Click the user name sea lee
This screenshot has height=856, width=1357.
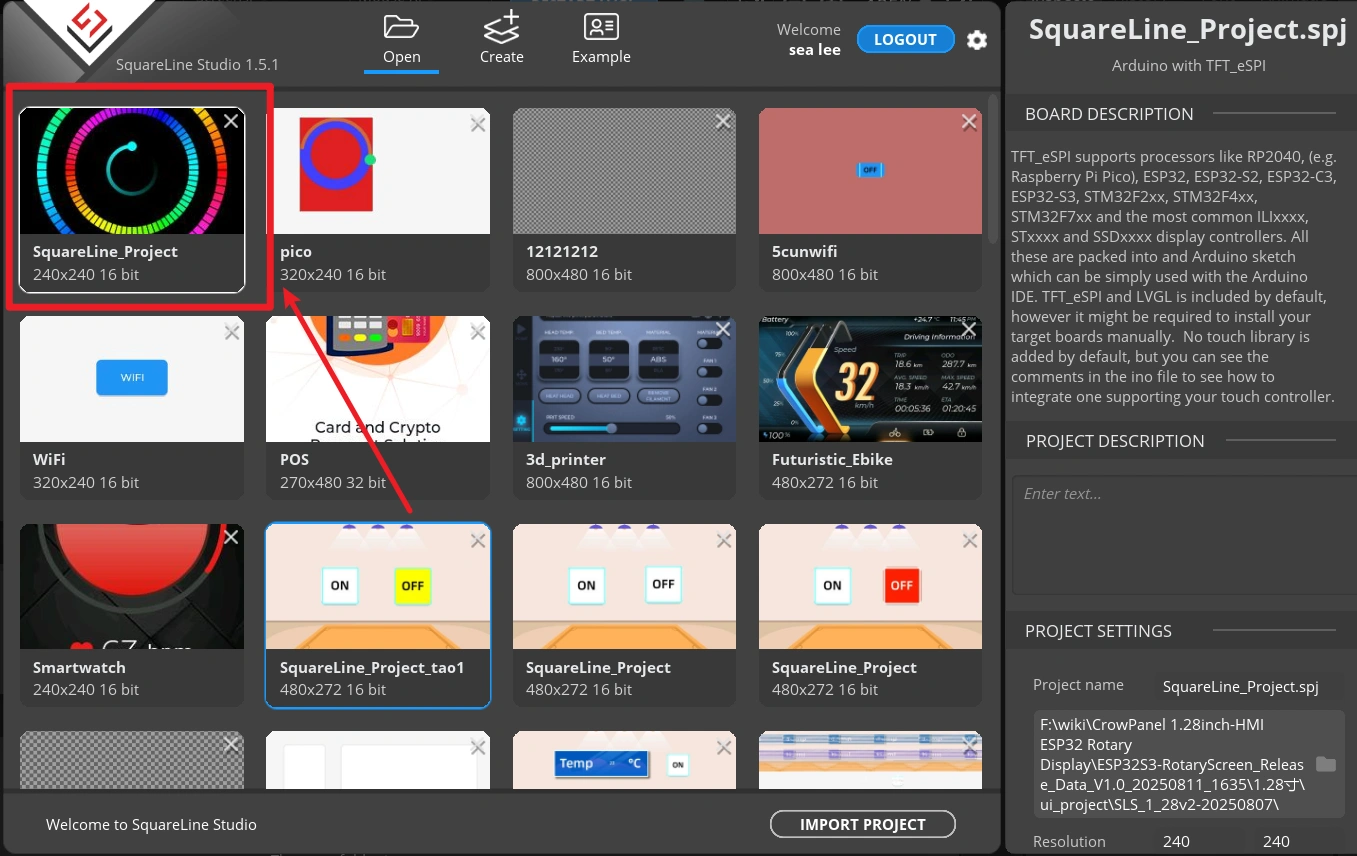[815, 50]
